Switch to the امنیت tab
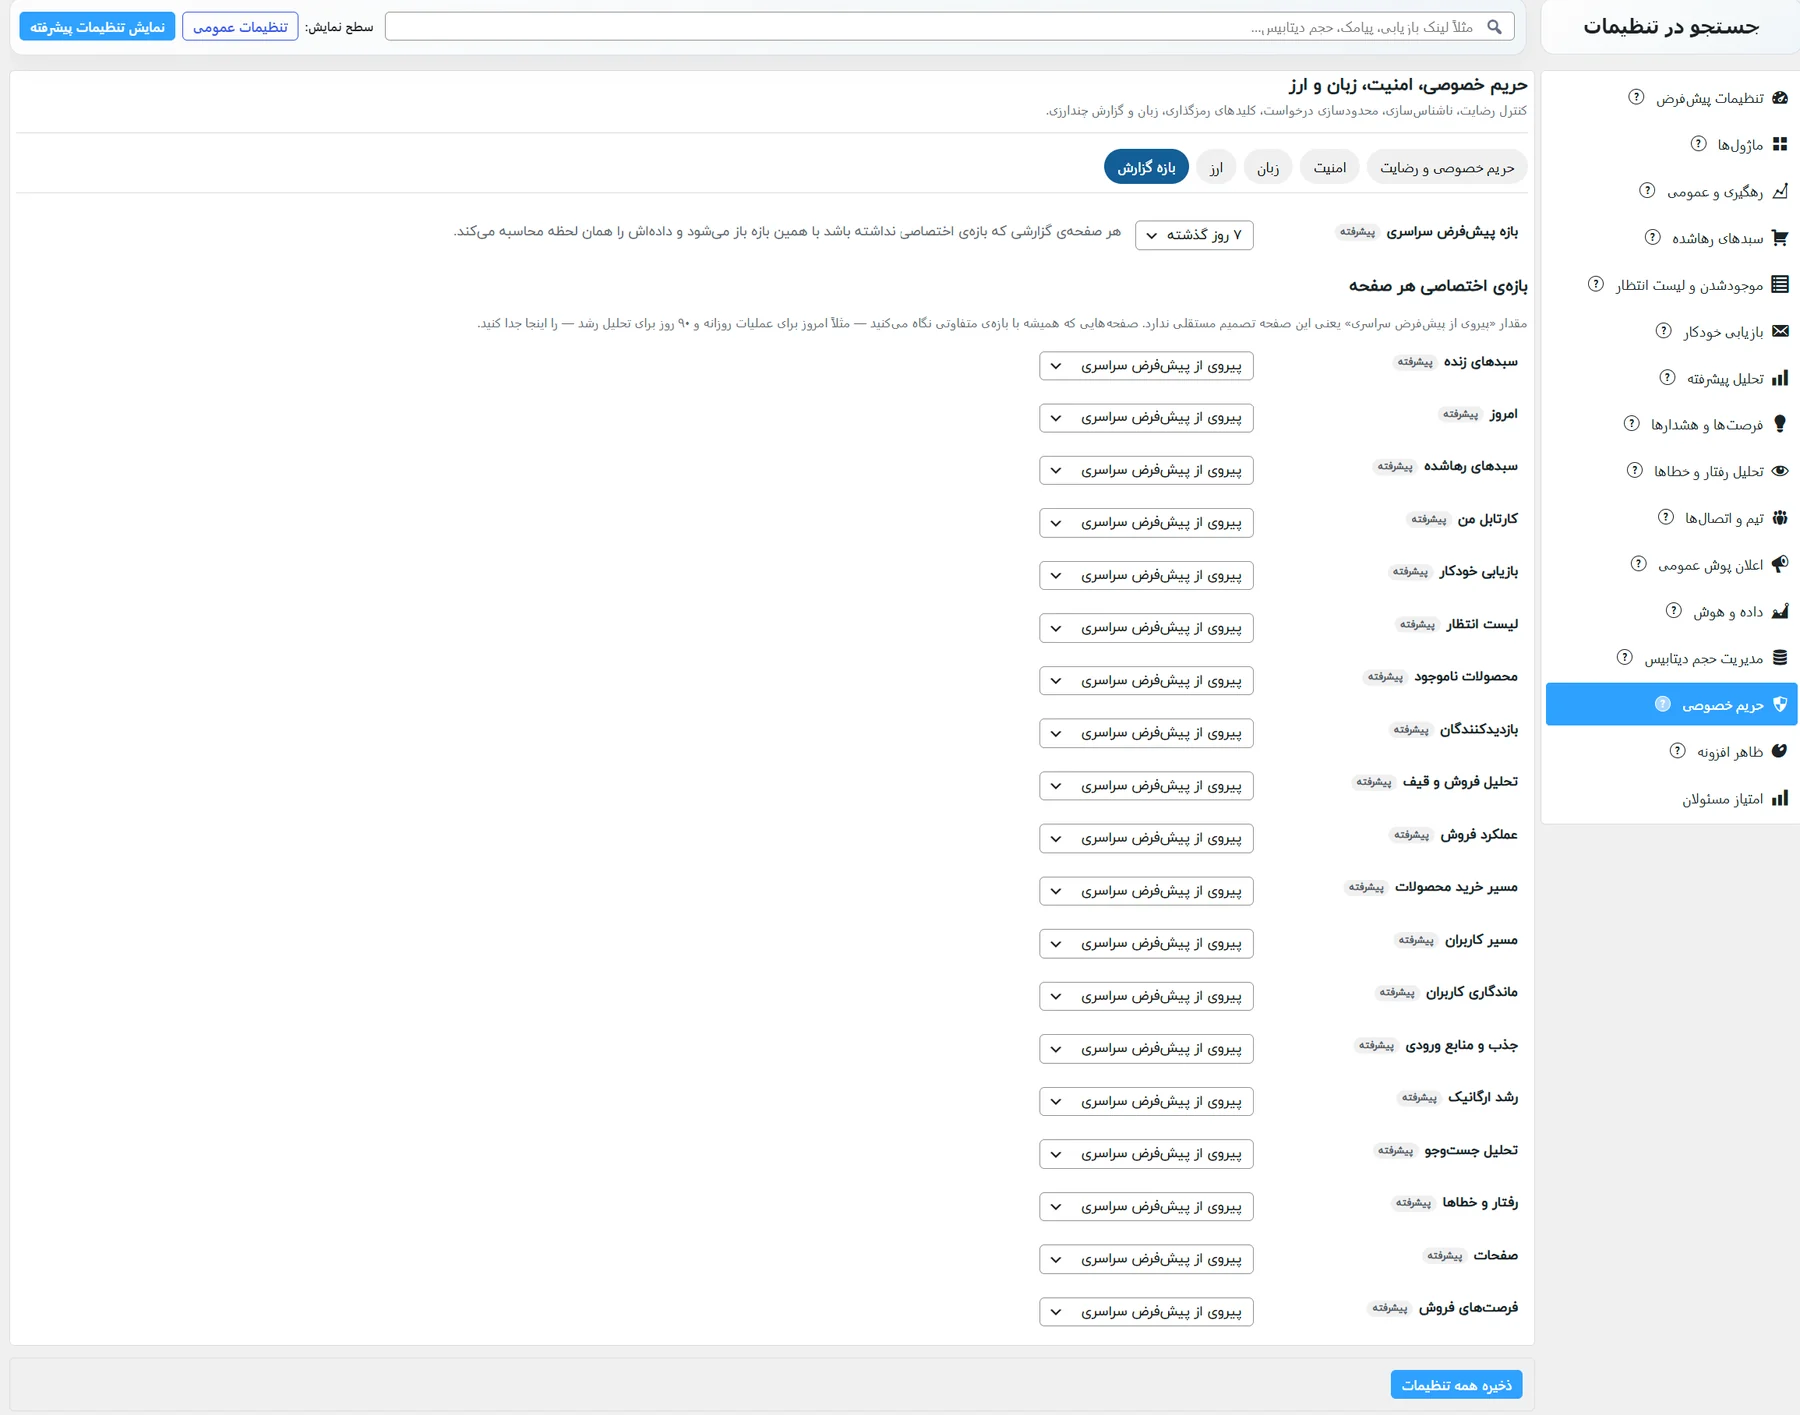 point(1330,168)
